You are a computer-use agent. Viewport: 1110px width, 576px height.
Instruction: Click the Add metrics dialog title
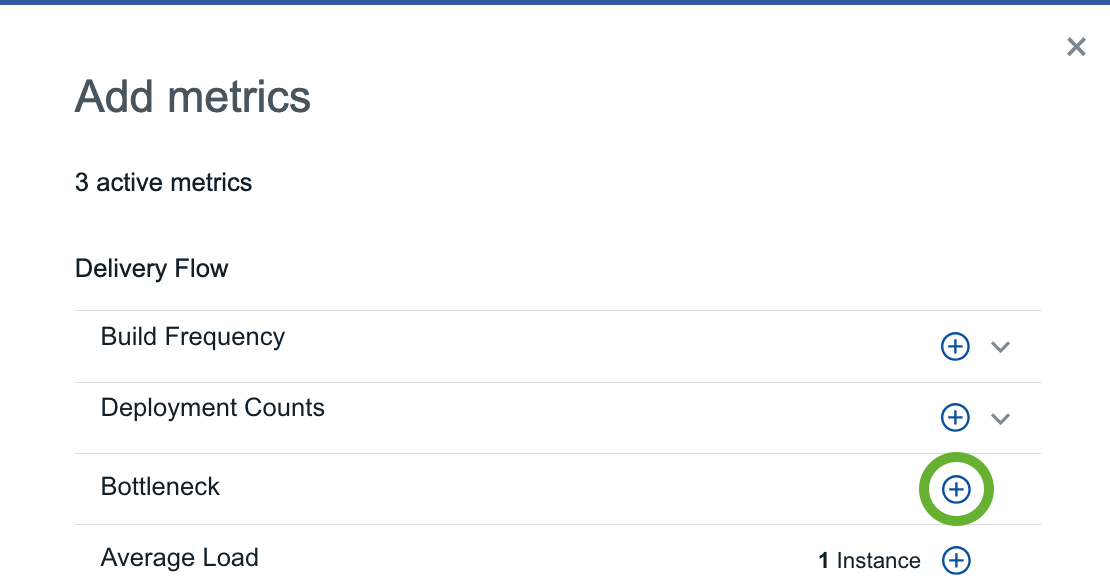click(193, 96)
